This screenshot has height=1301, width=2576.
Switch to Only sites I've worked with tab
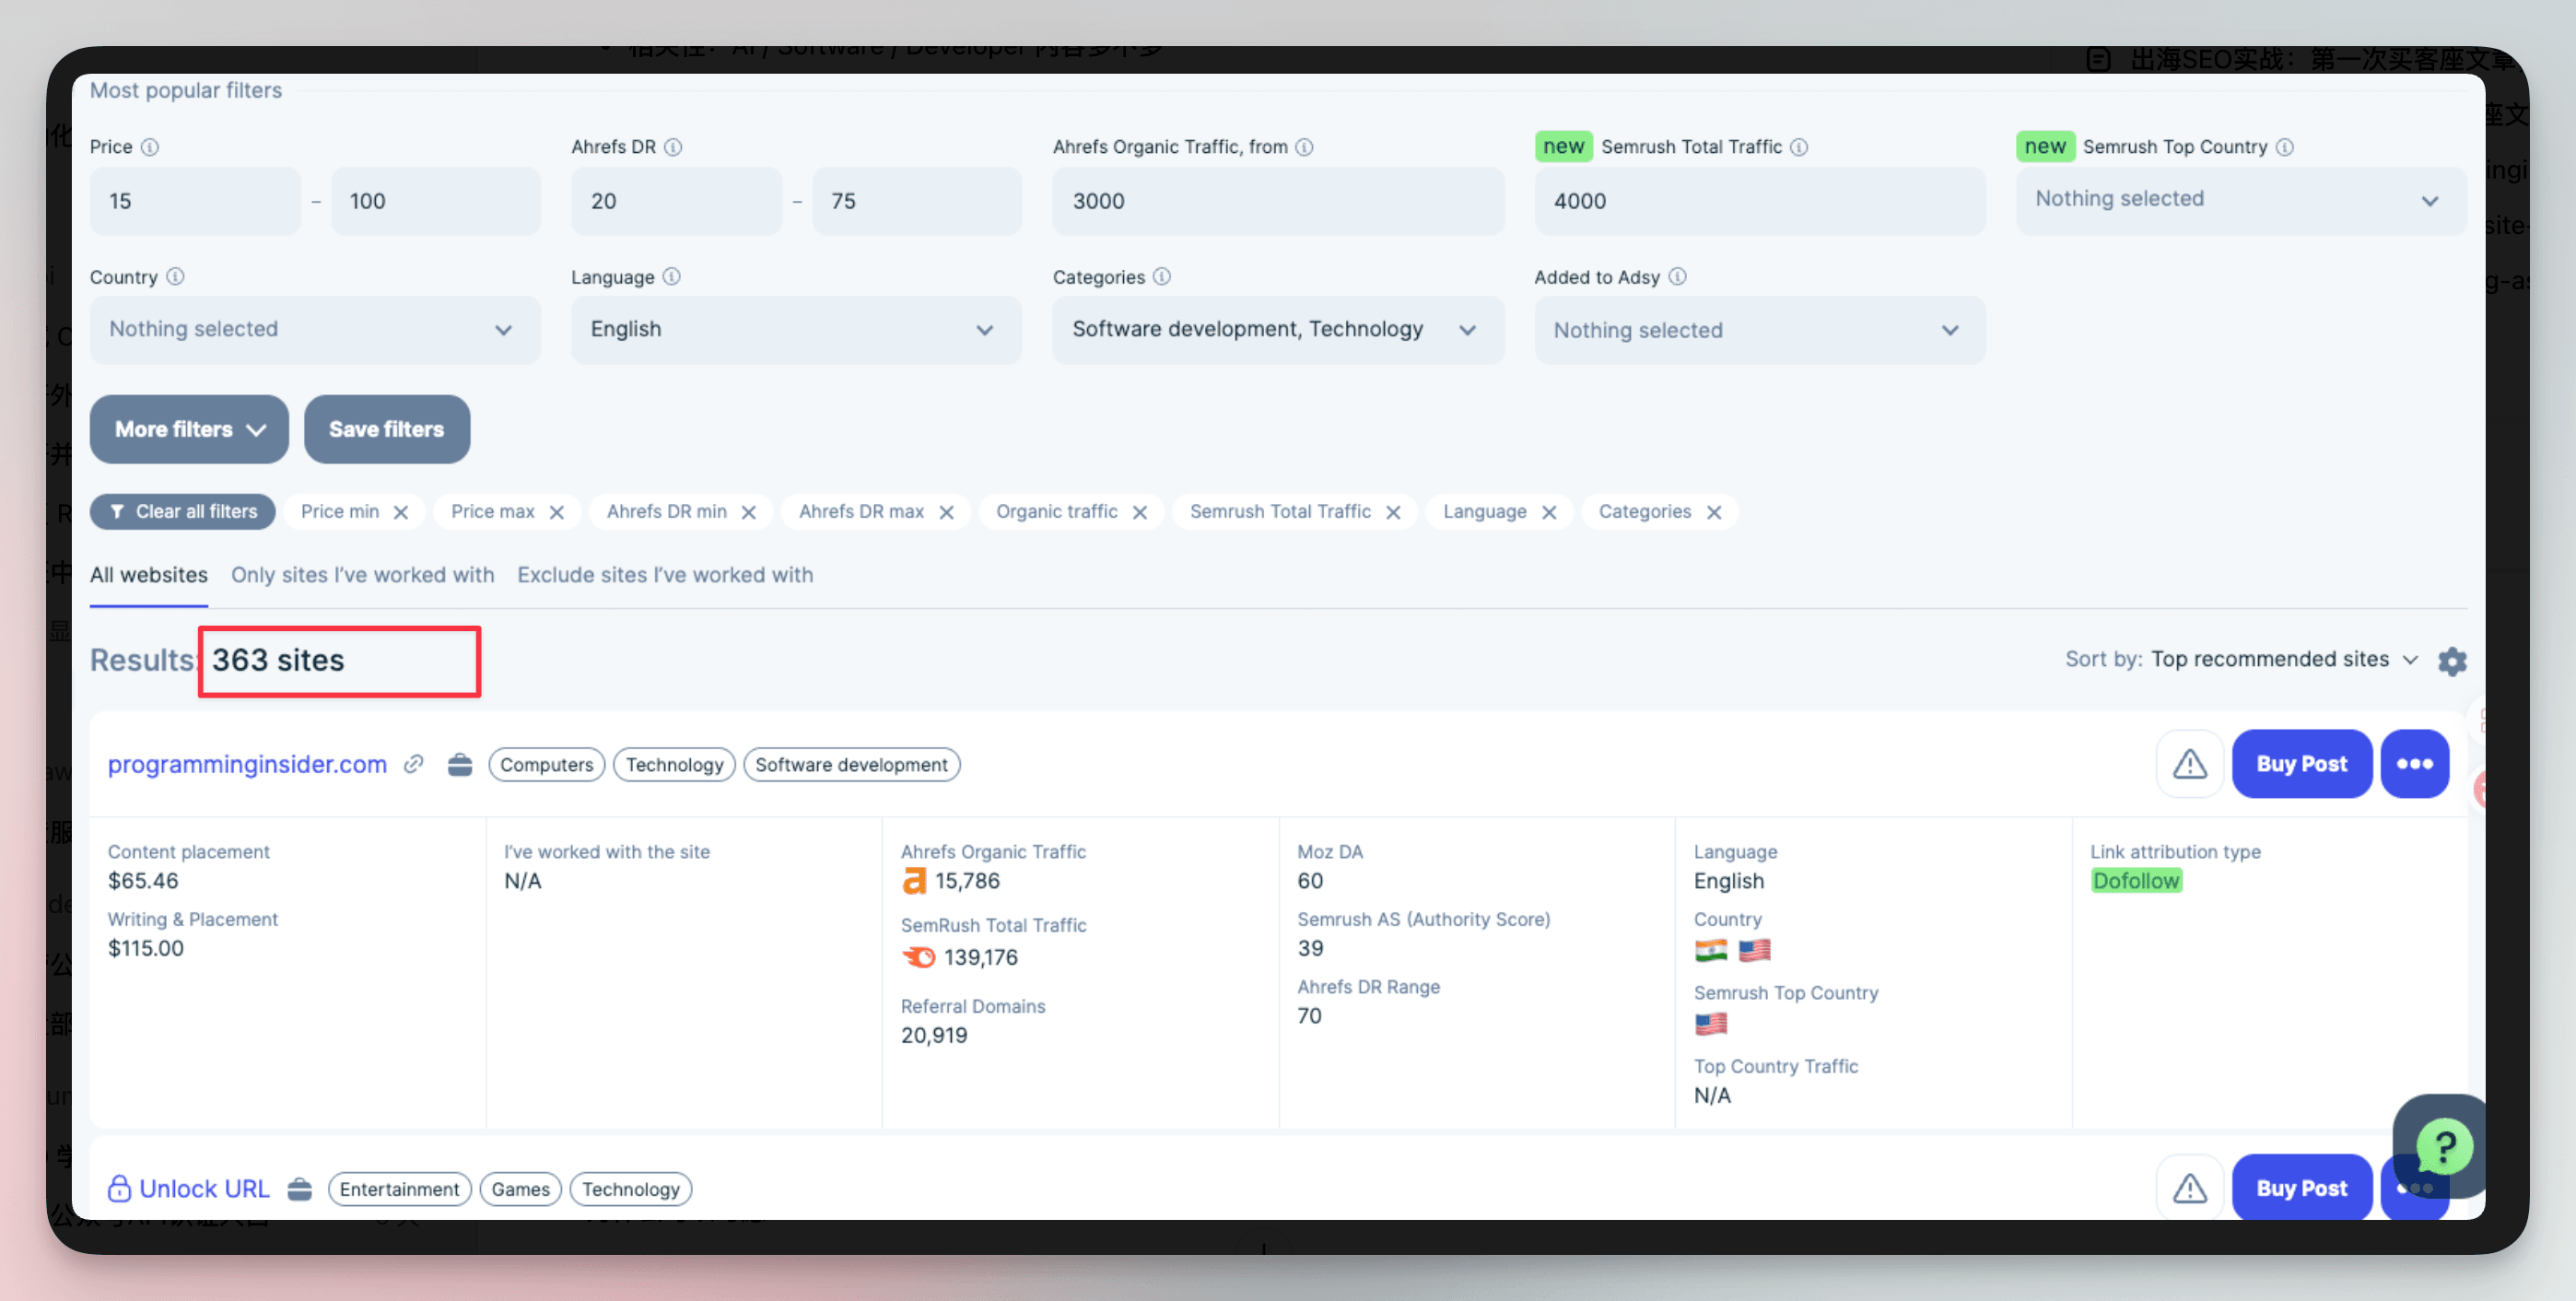pos(362,576)
